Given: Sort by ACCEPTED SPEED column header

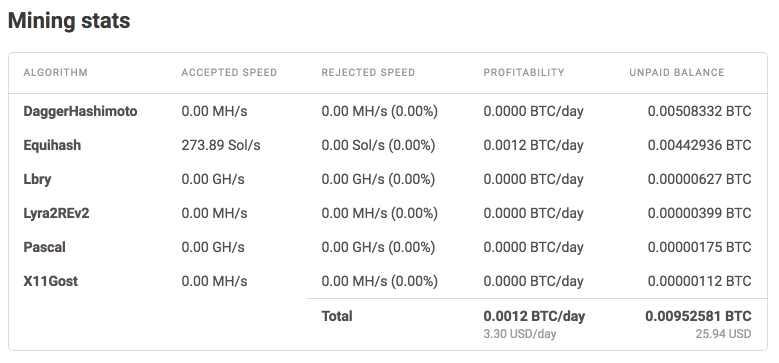Looking at the screenshot, I should (229, 73).
